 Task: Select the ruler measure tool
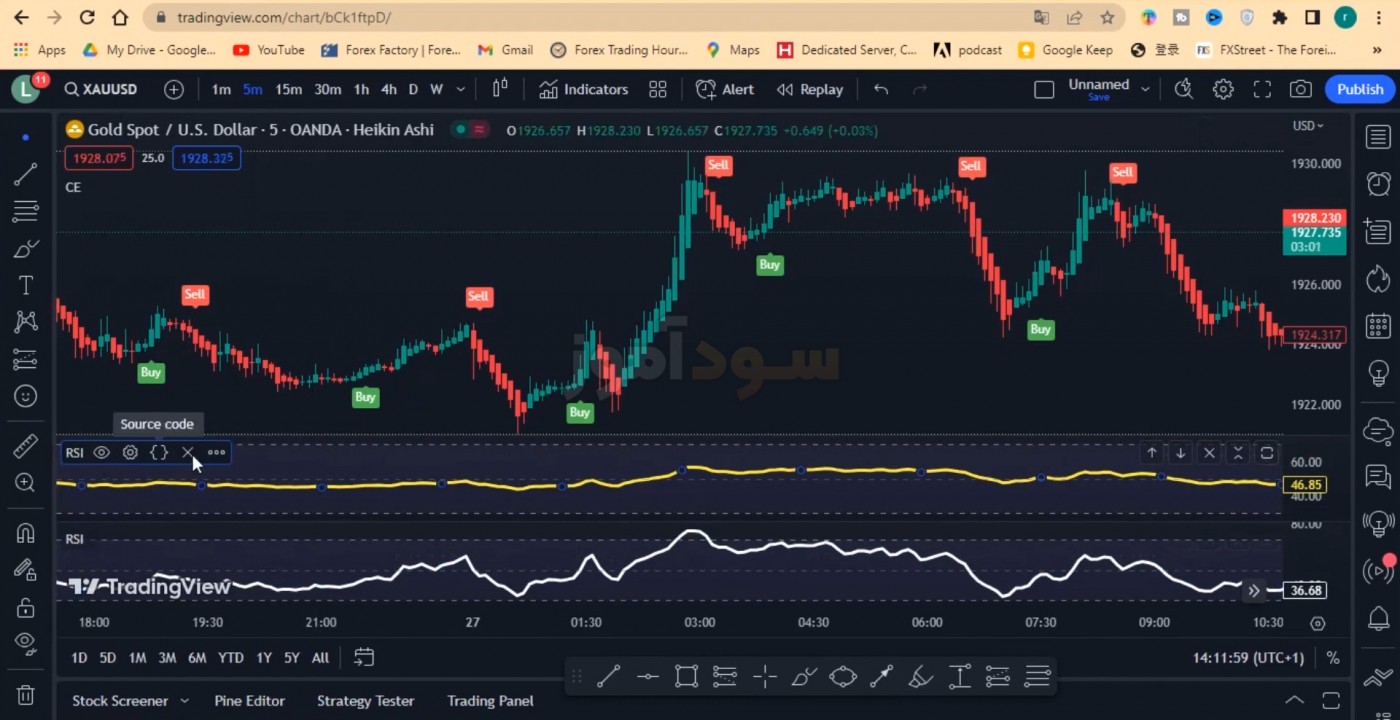point(26,446)
